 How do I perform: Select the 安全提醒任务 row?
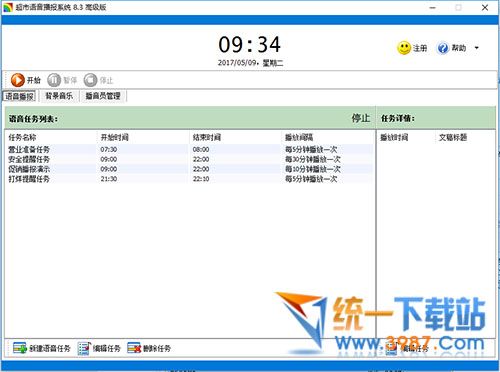[x=189, y=159]
